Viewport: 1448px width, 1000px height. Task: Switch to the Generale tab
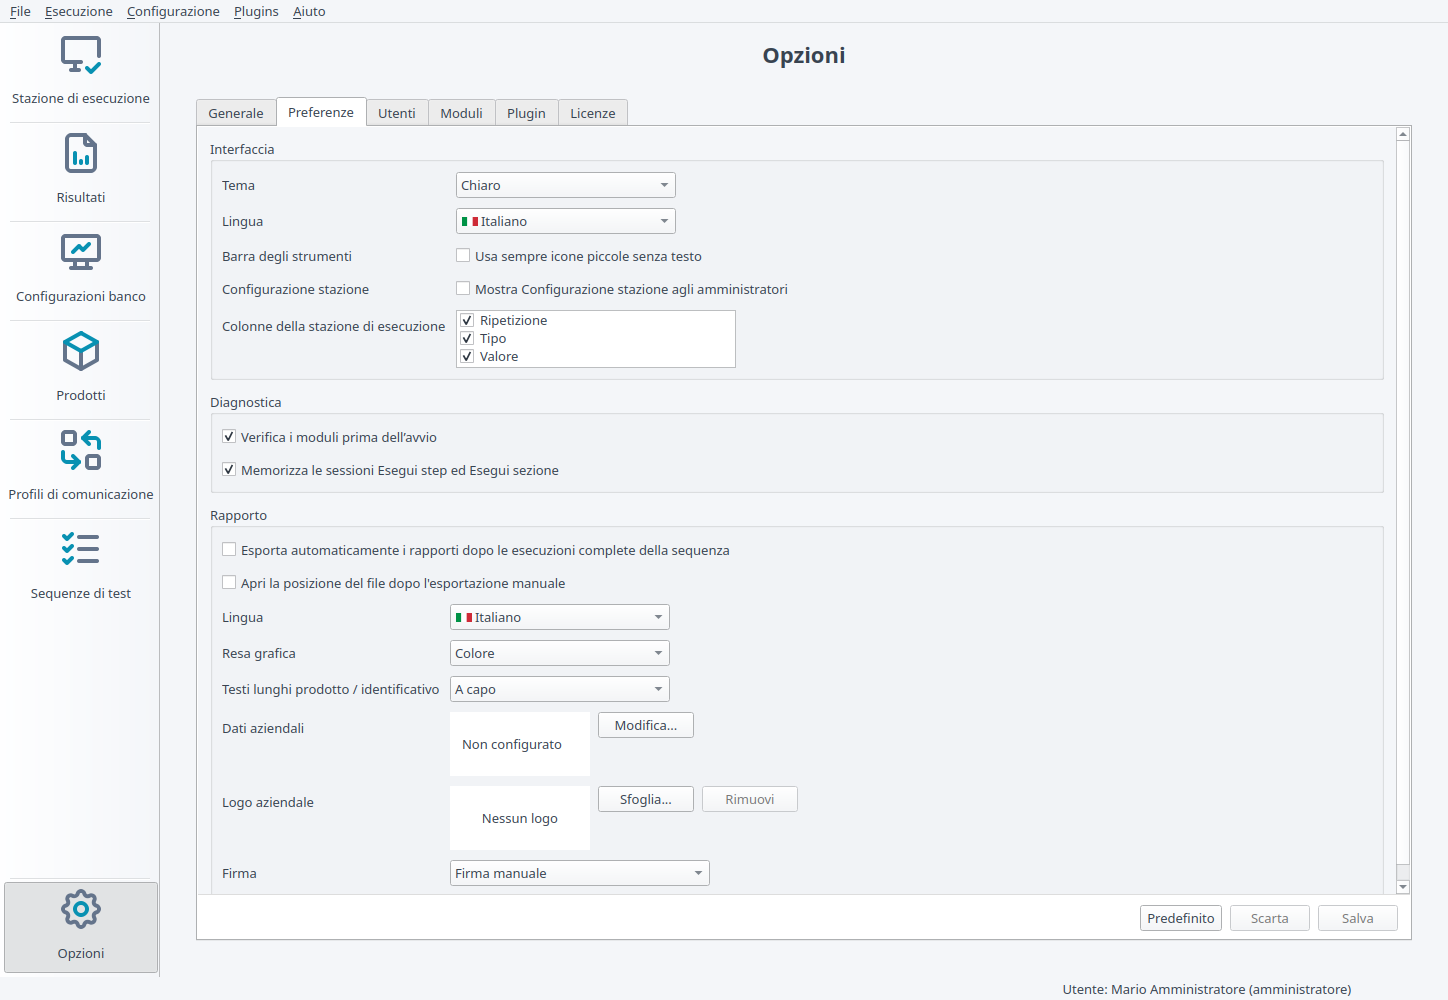click(236, 113)
